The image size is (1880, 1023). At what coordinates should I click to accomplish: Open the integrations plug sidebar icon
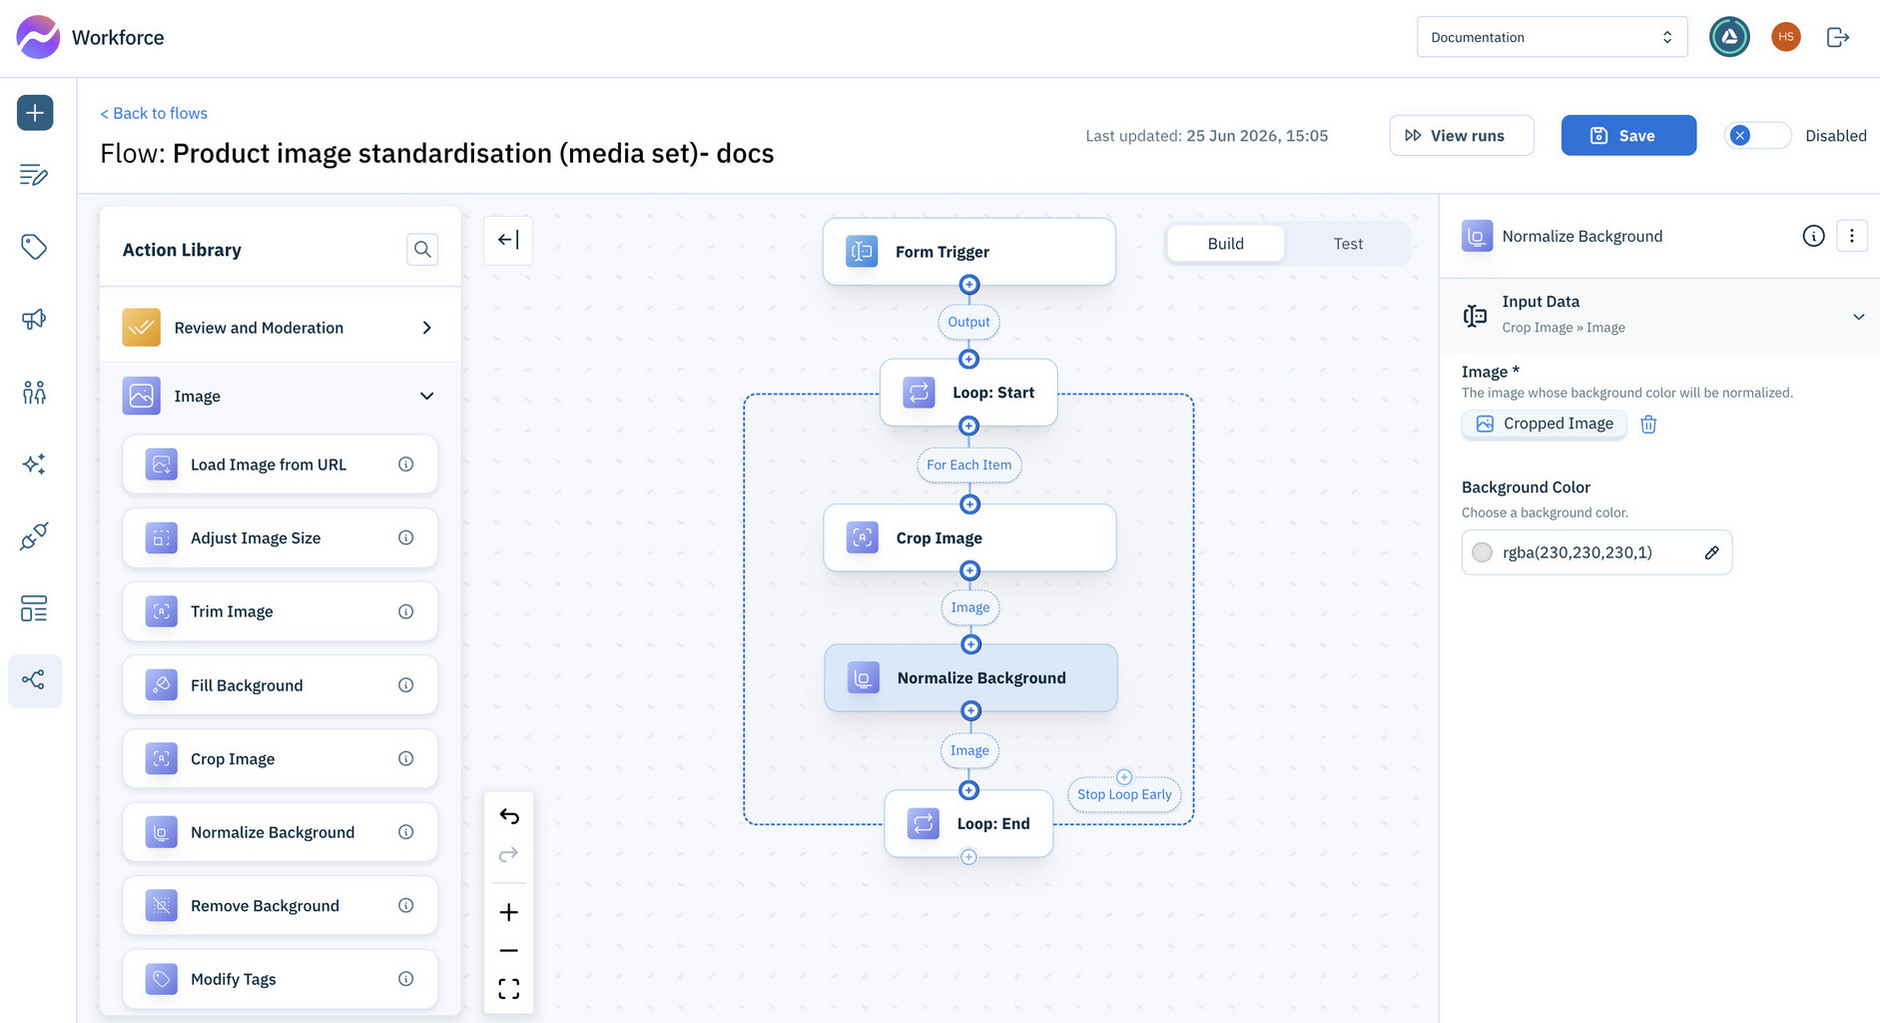pyautogui.click(x=34, y=537)
